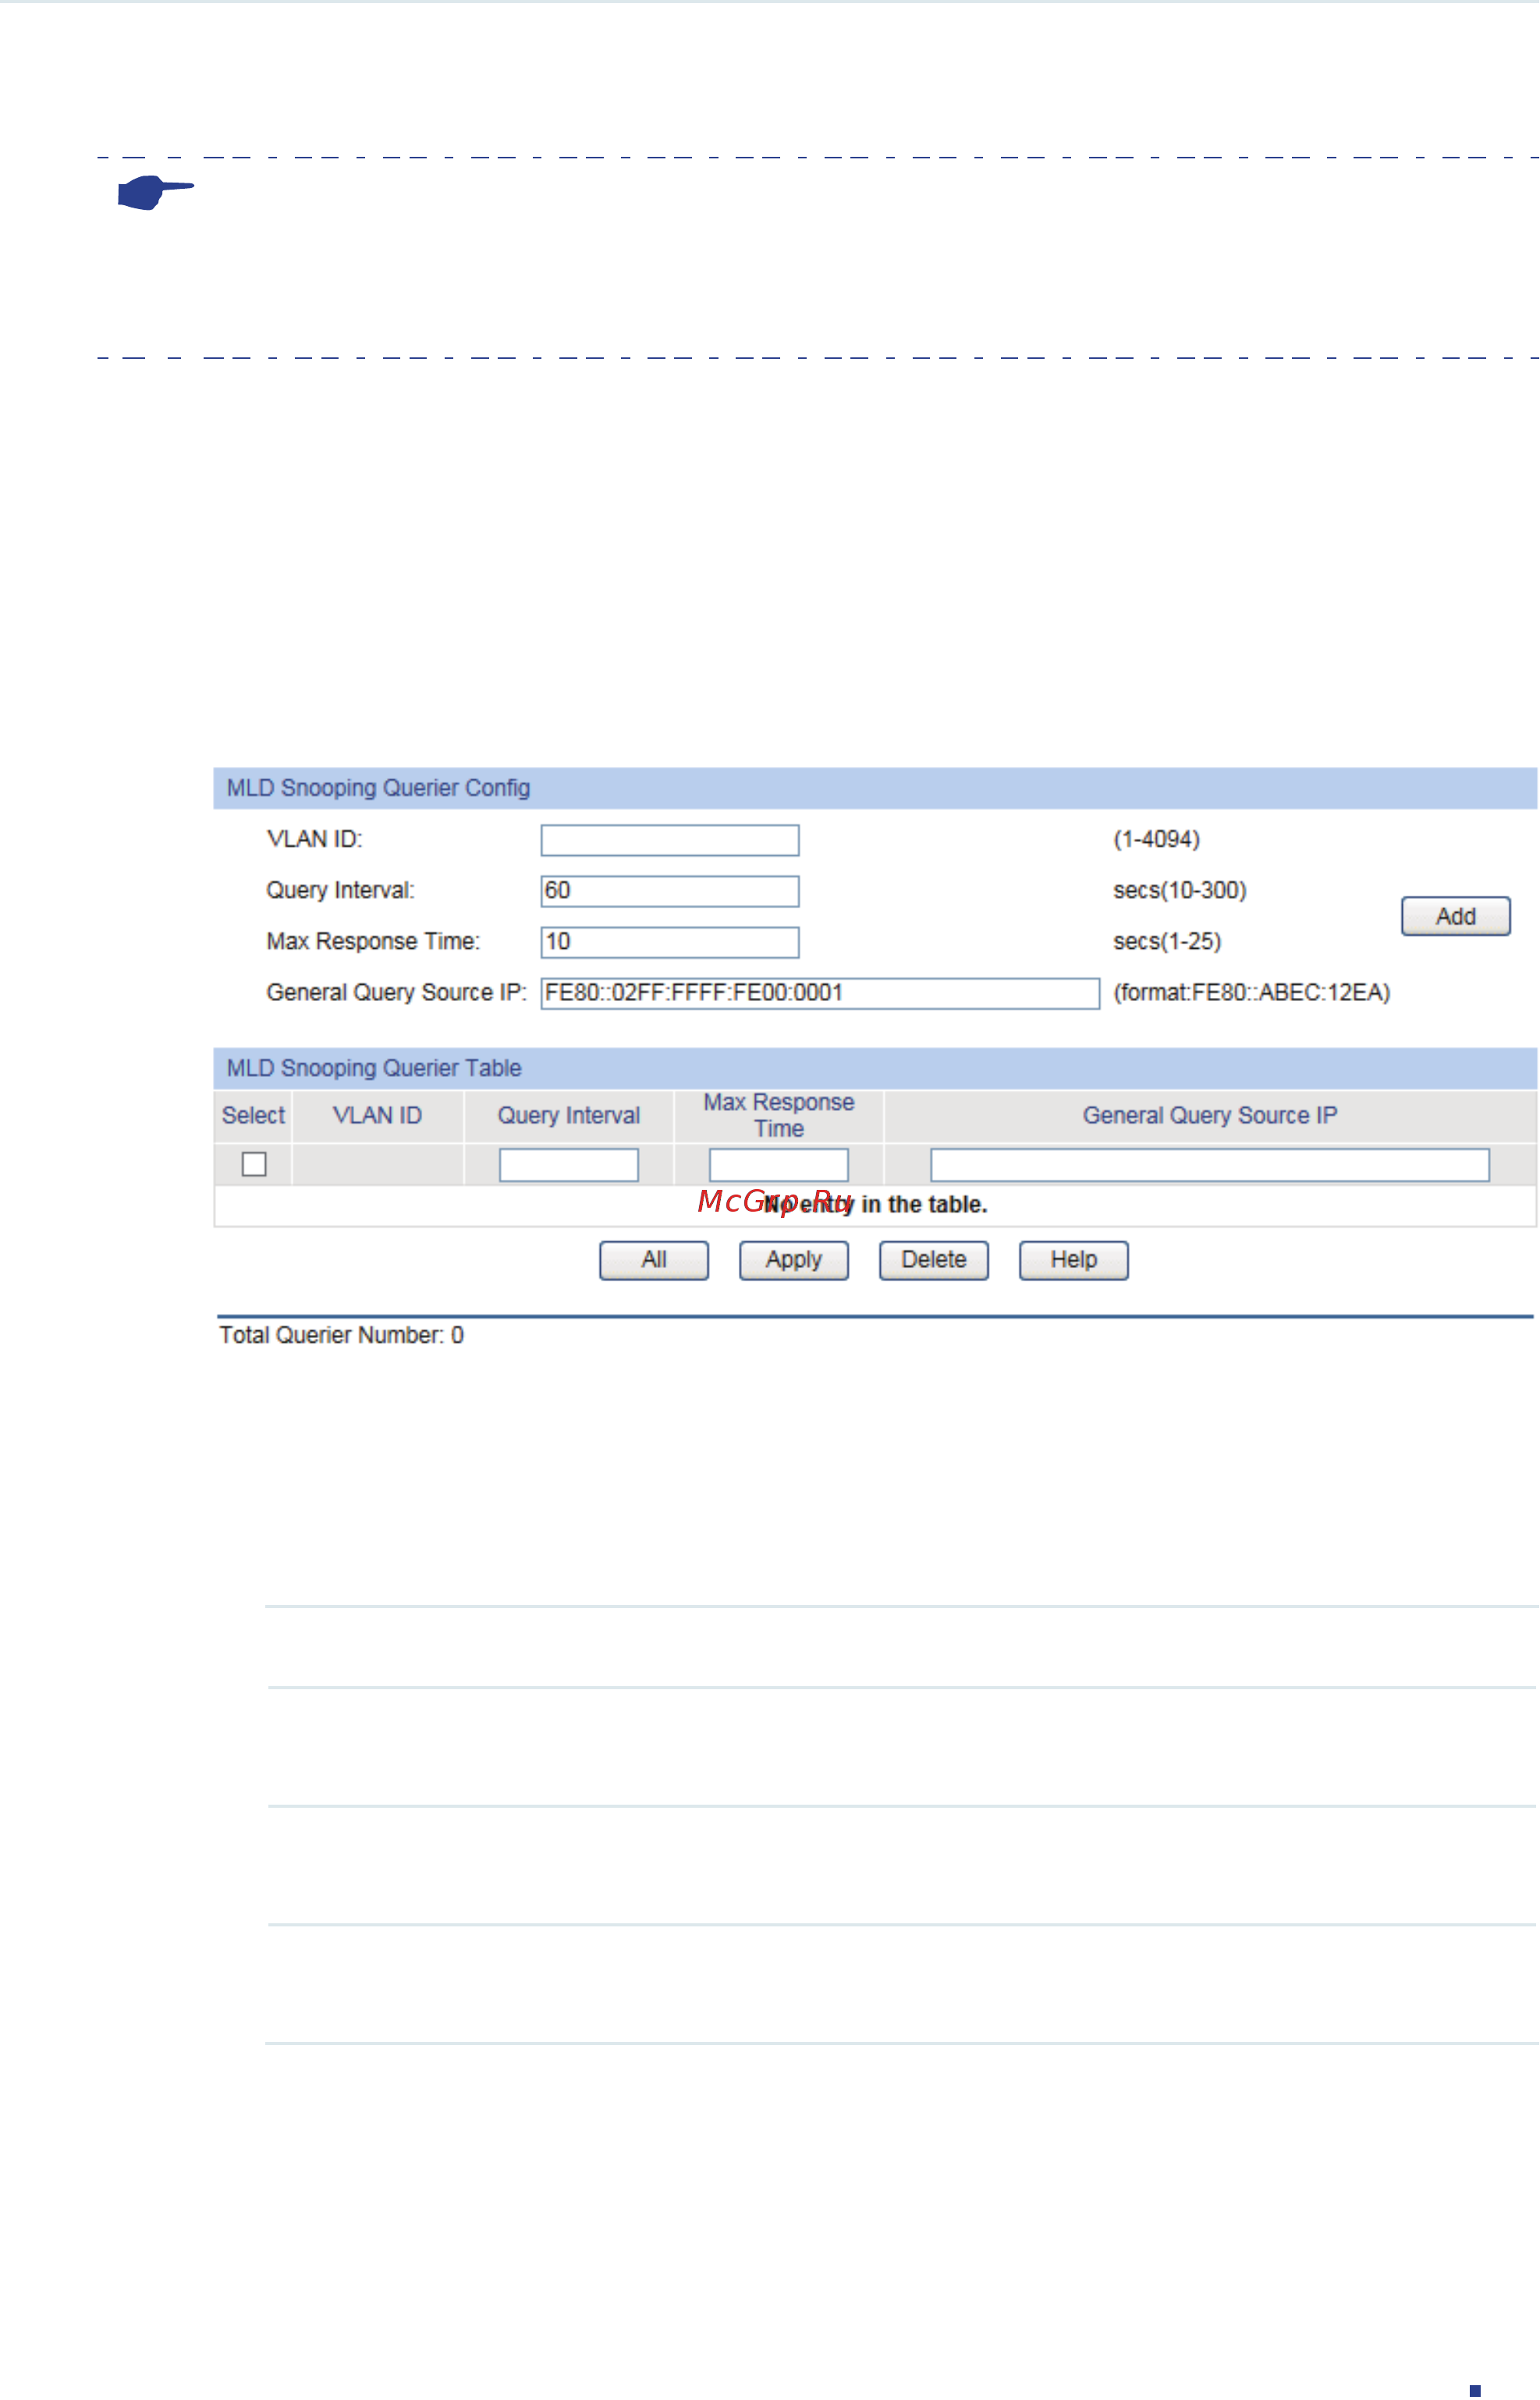Click the secs(1-25) hint text
This screenshot has height=2400, width=1540.
click(x=1167, y=941)
